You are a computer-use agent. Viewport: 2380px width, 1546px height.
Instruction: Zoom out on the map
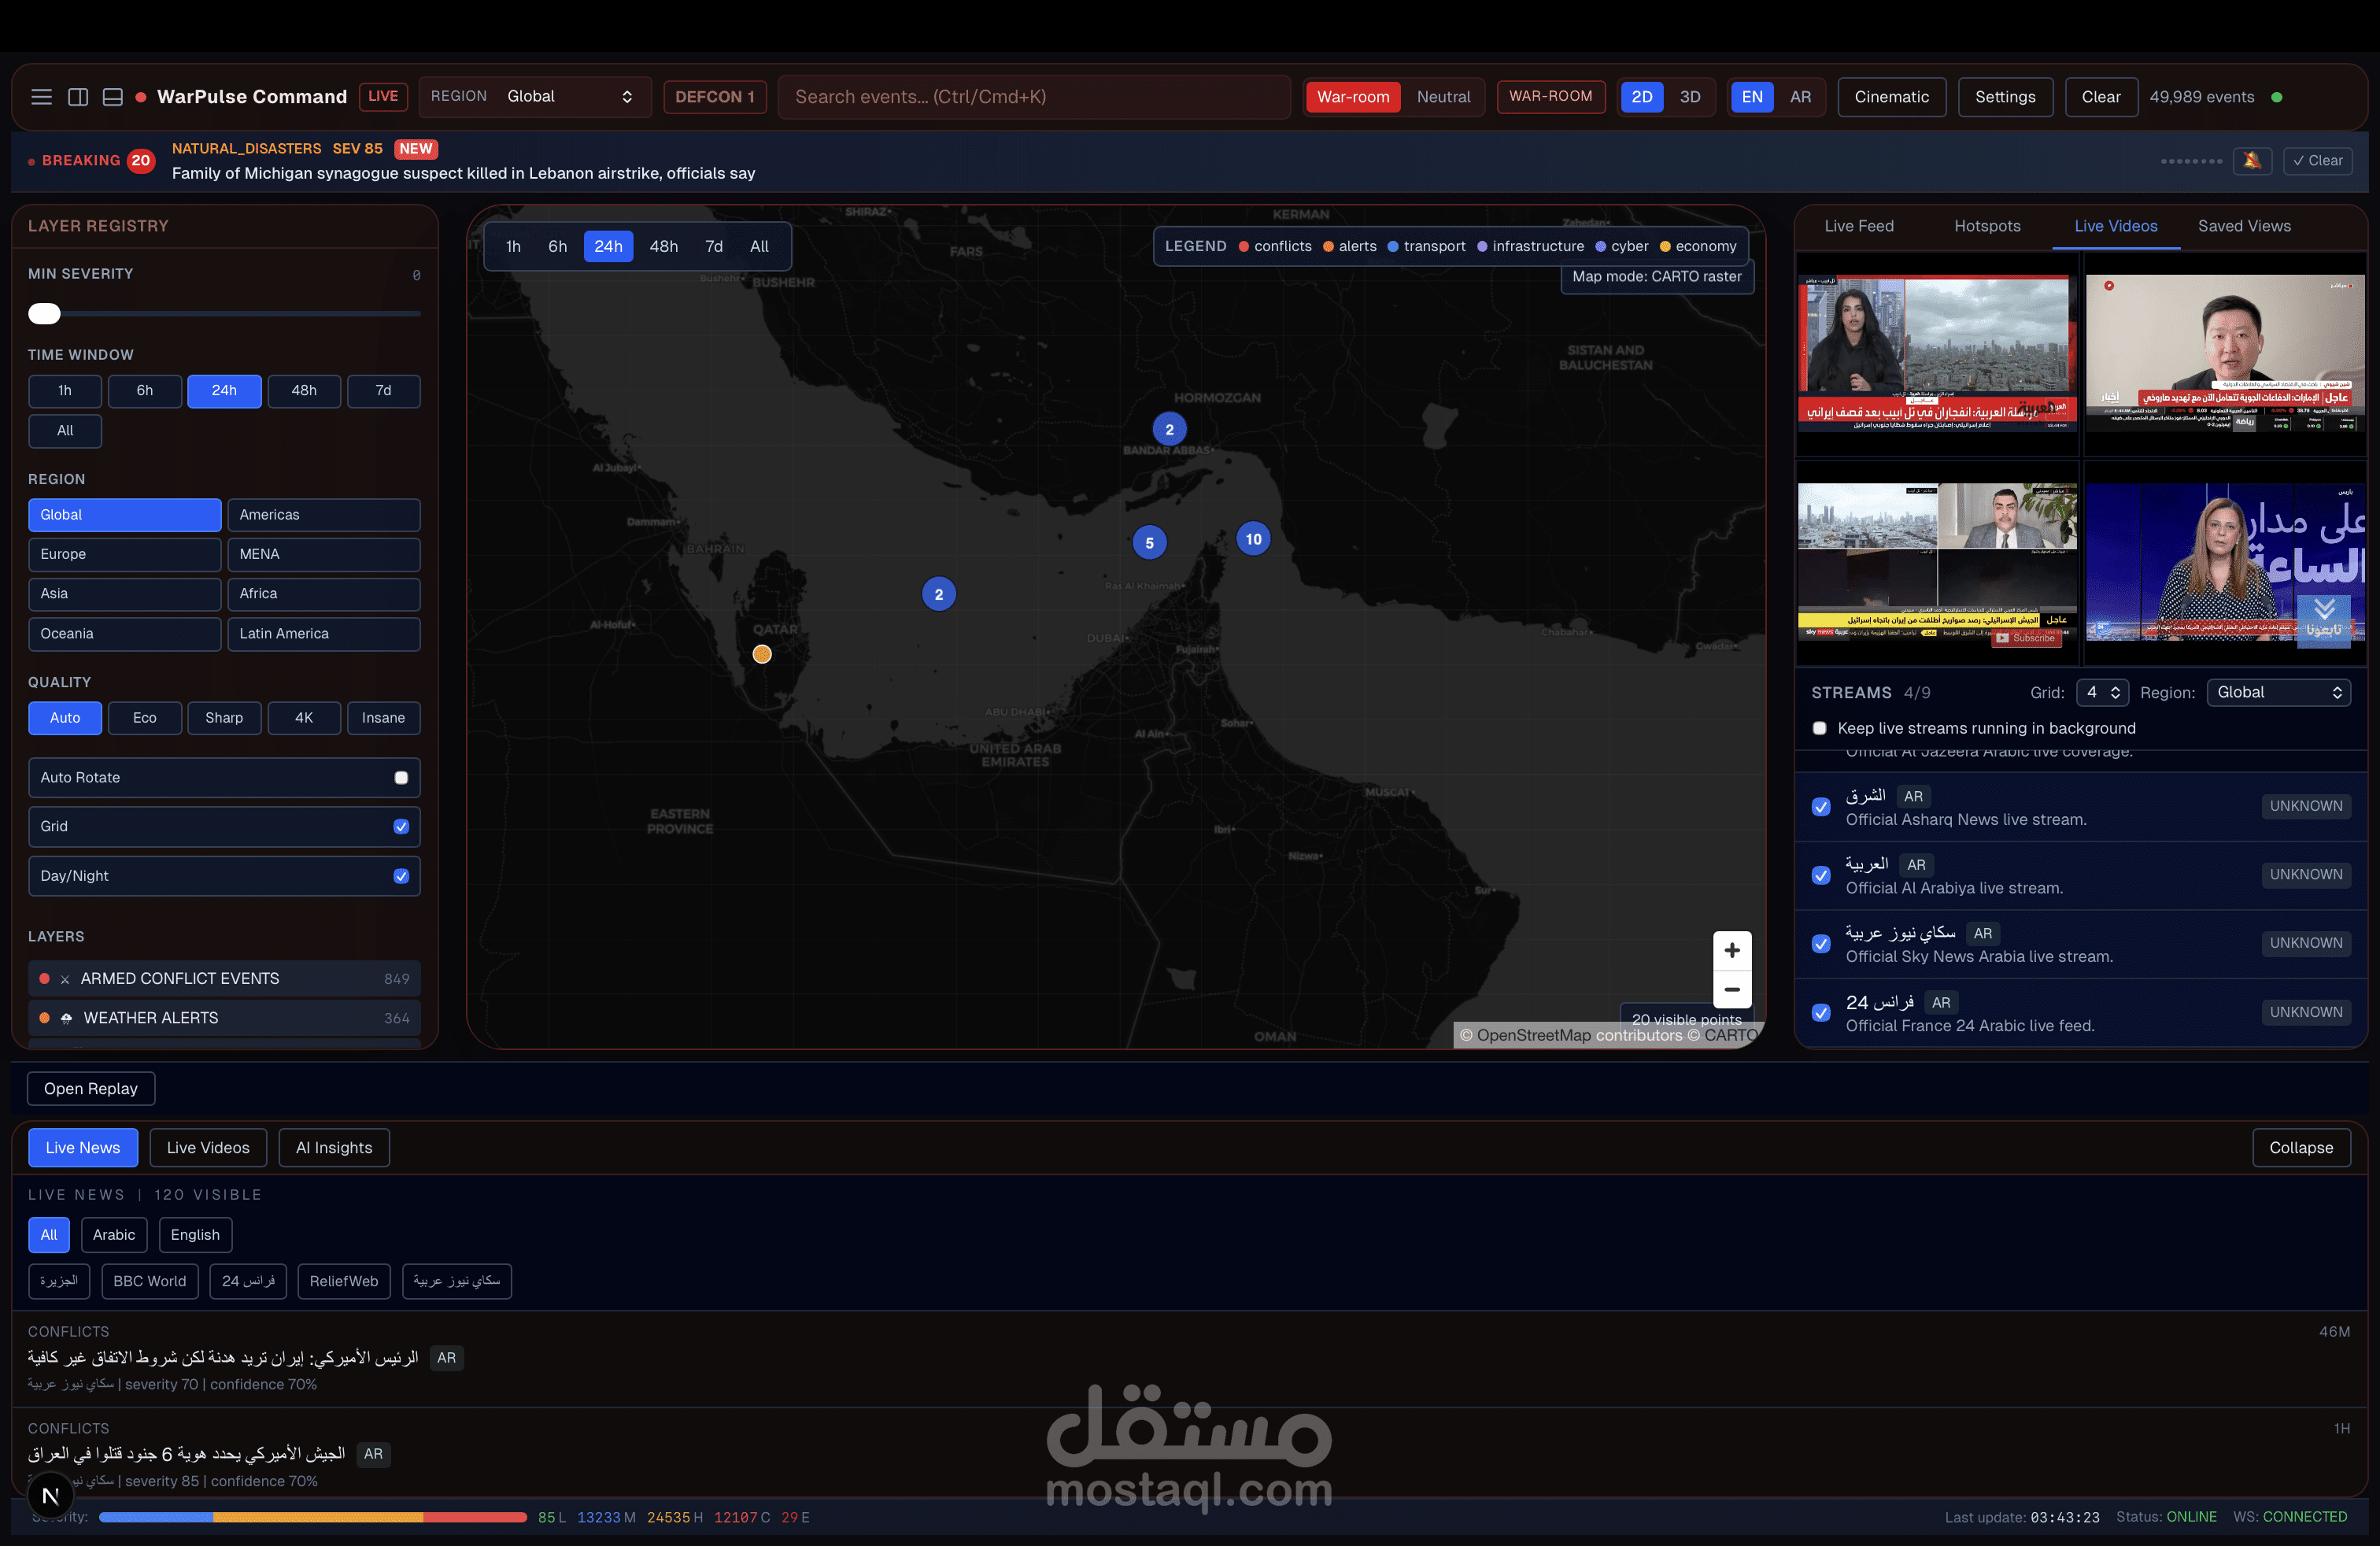pos(1732,990)
